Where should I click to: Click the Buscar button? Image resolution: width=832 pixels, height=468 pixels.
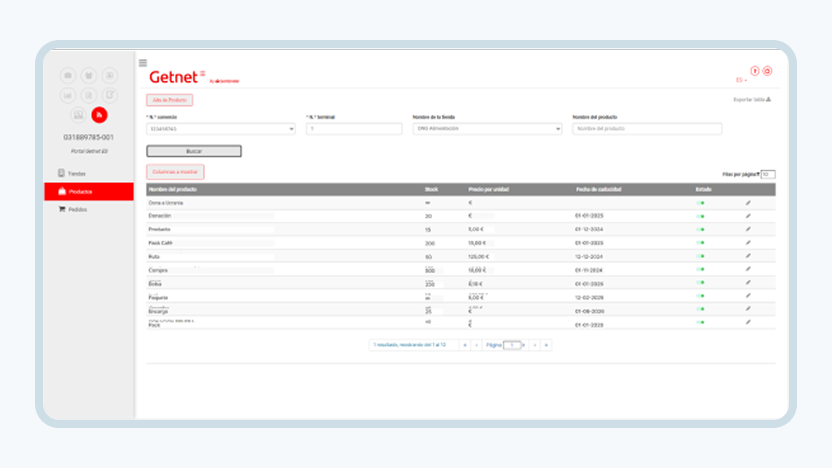194,151
